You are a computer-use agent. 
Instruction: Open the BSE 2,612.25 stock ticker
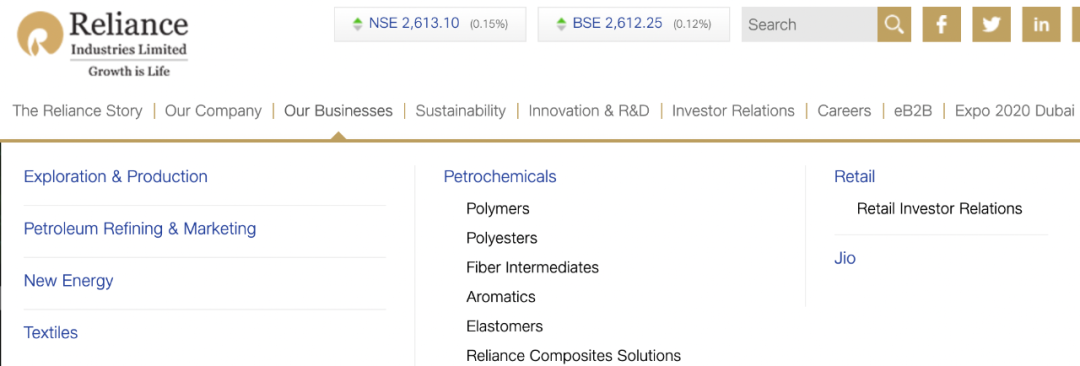(634, 24)
